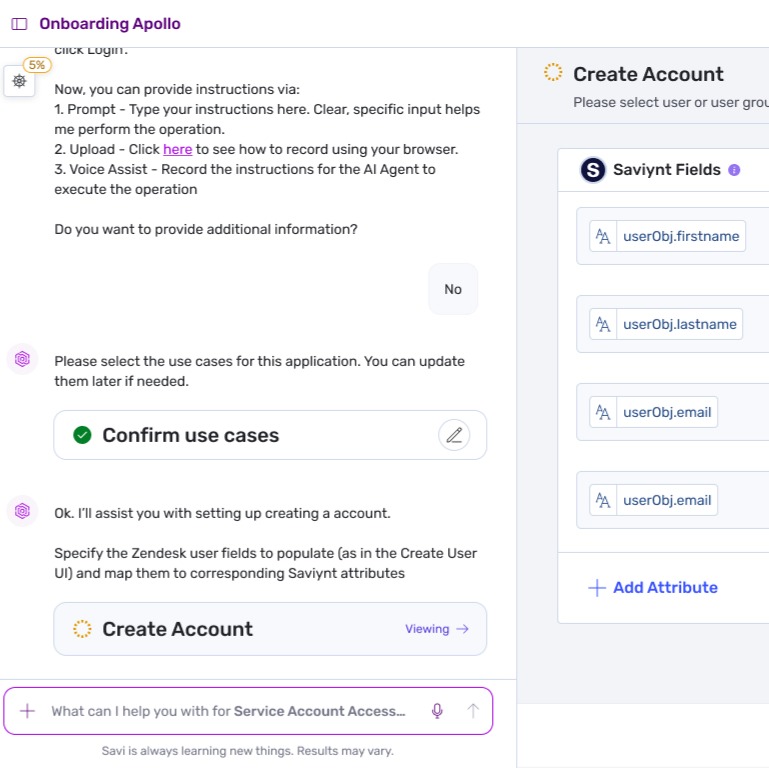Click the text type icon beside userObj.firstname
Screen dimensions: 769x768
603,236
